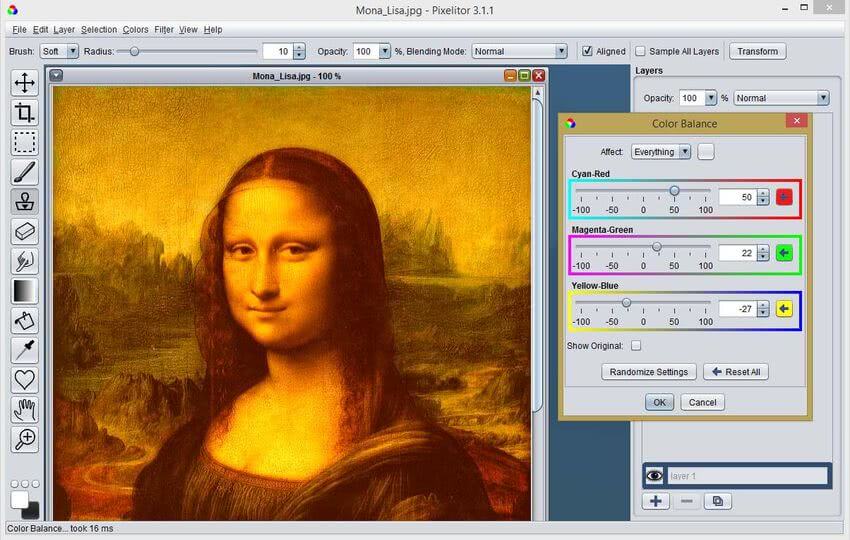The image size is (850, 540).
Task: Duplicate the layer with copy icon
Action: [x=717, y=501]
